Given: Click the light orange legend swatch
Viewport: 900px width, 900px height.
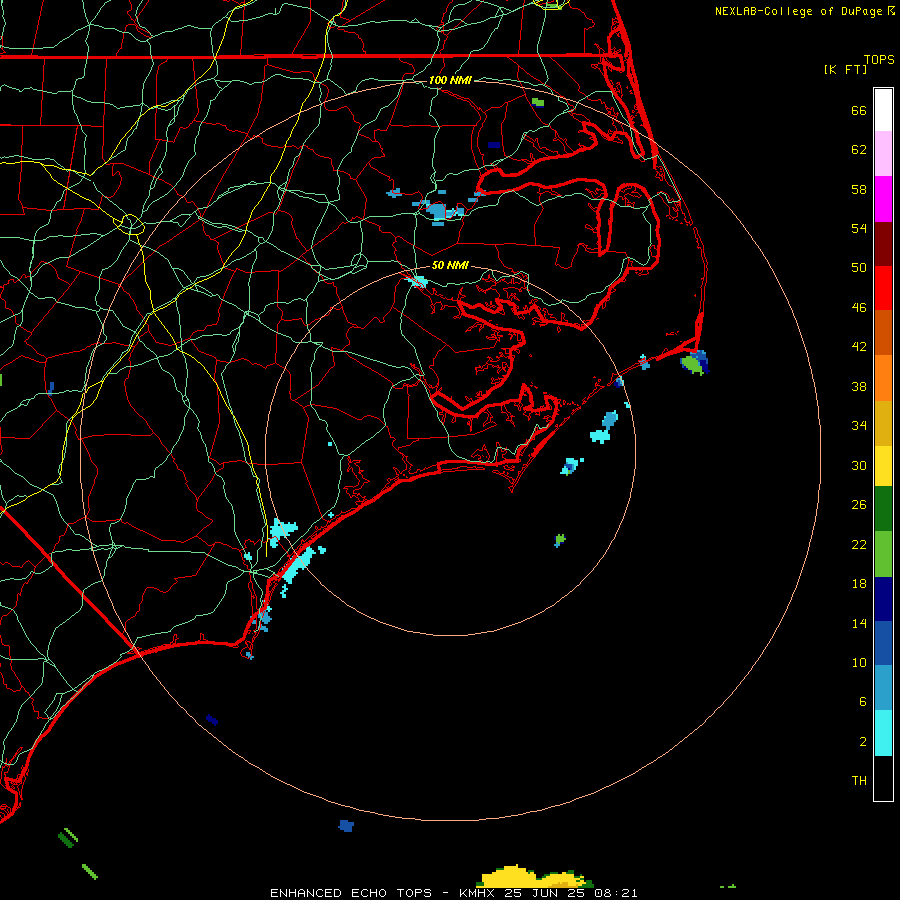Looking at the screenshot, I should (x=883, y=378).
